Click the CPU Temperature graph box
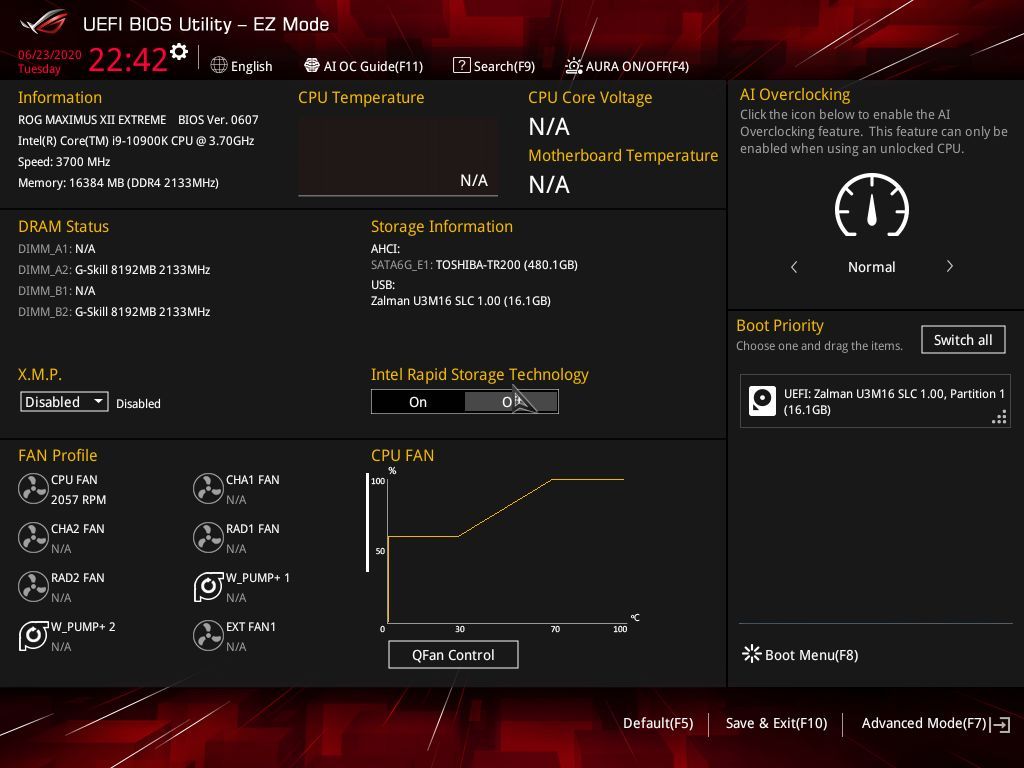 coord(398,157)
